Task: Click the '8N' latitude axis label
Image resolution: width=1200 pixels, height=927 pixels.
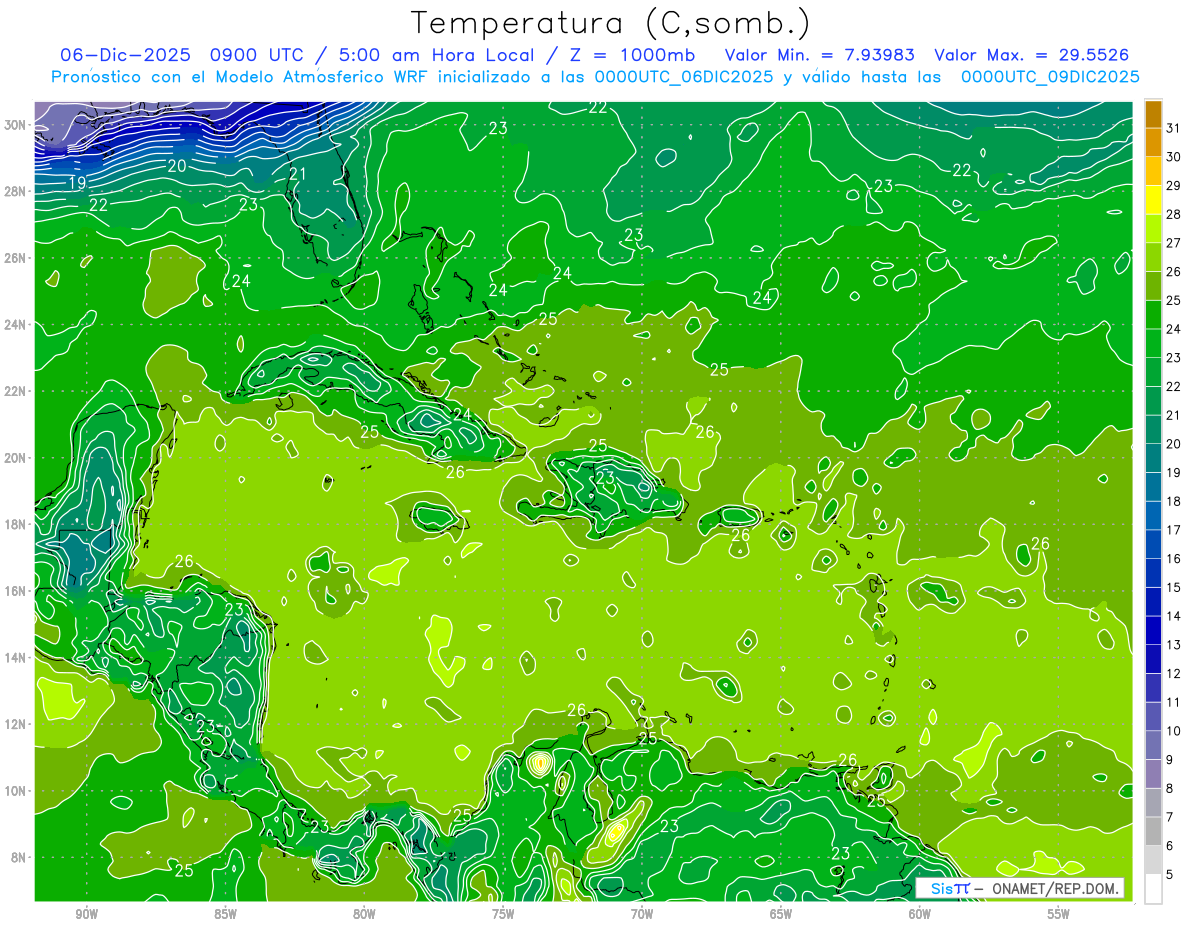Action: pos(18,857)
